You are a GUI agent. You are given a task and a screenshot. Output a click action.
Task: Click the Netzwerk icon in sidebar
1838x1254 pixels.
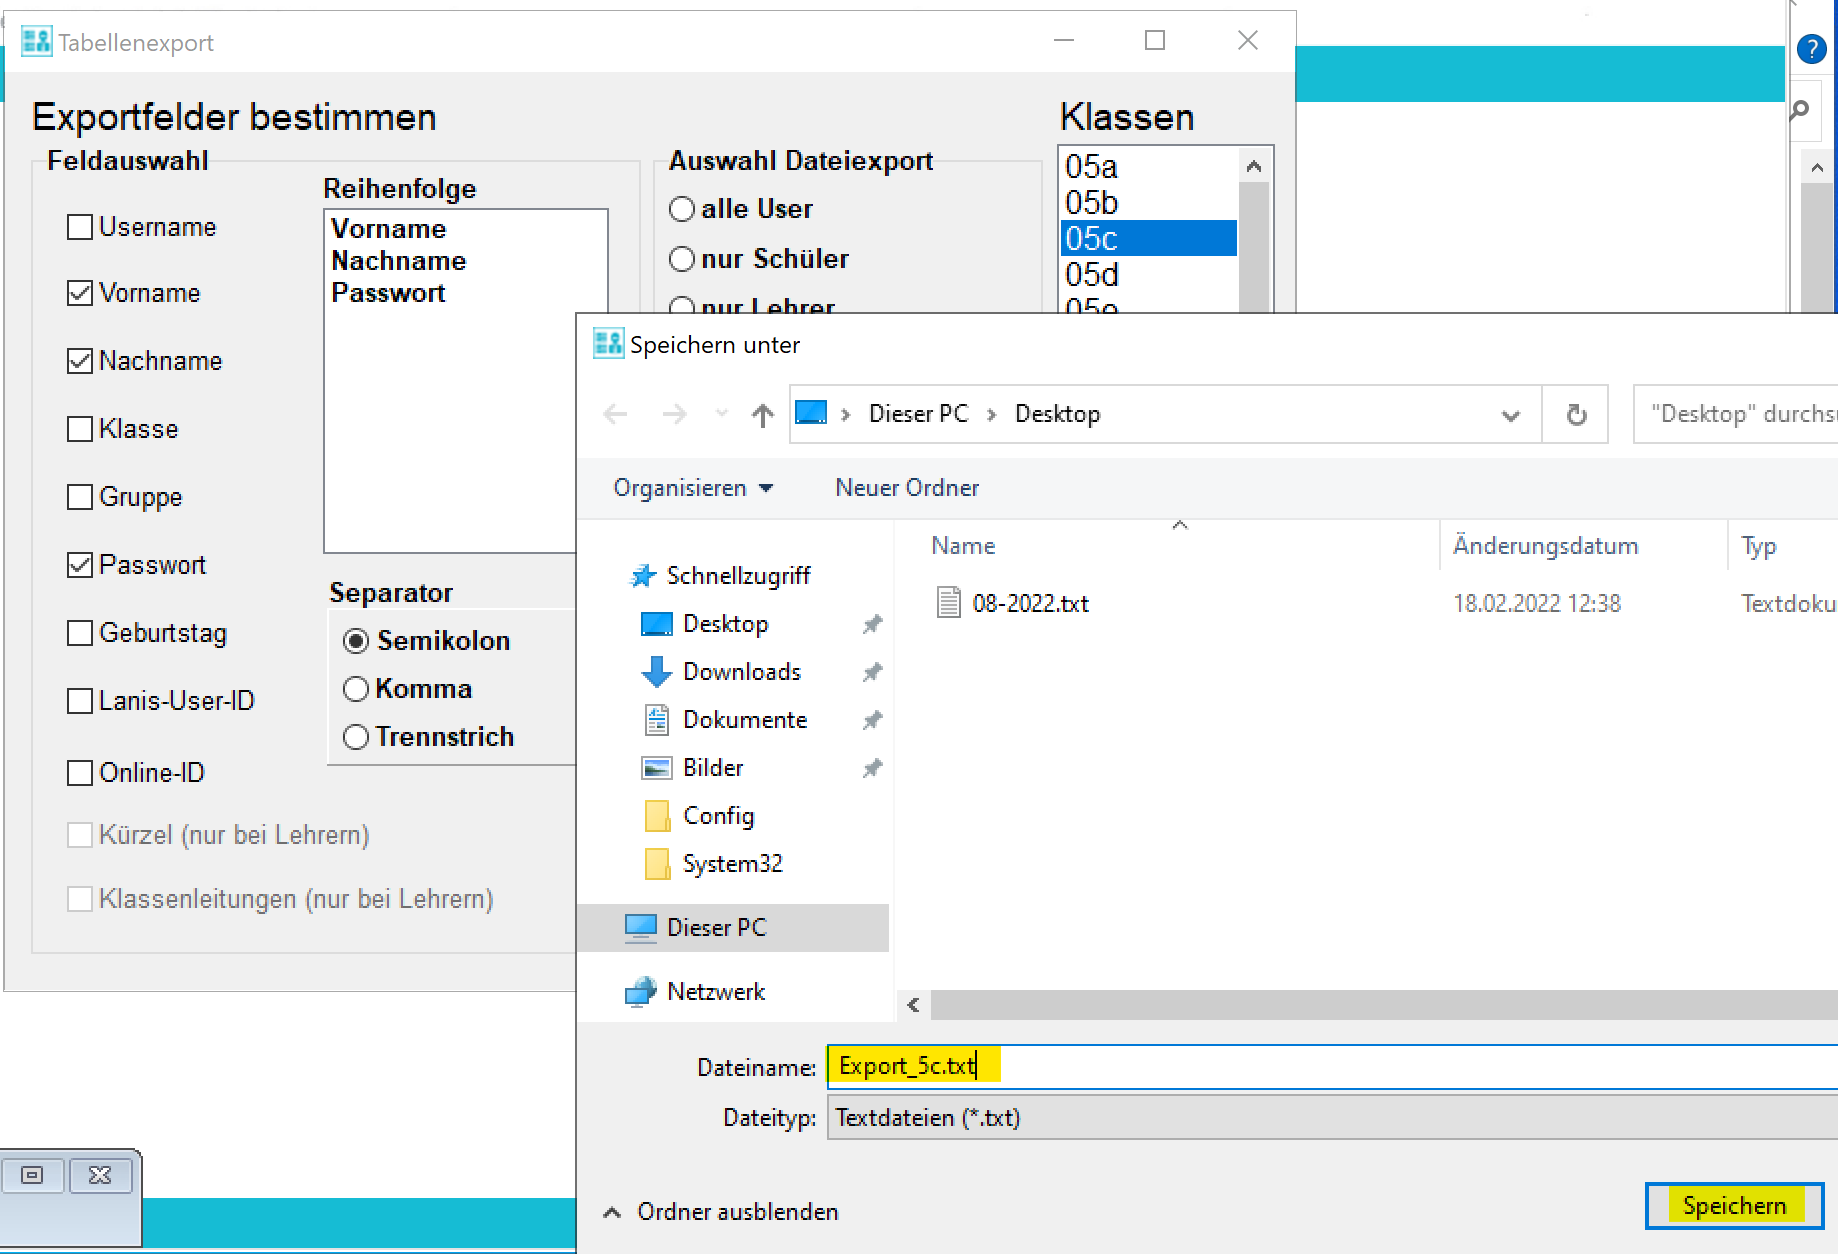(641, 992)
